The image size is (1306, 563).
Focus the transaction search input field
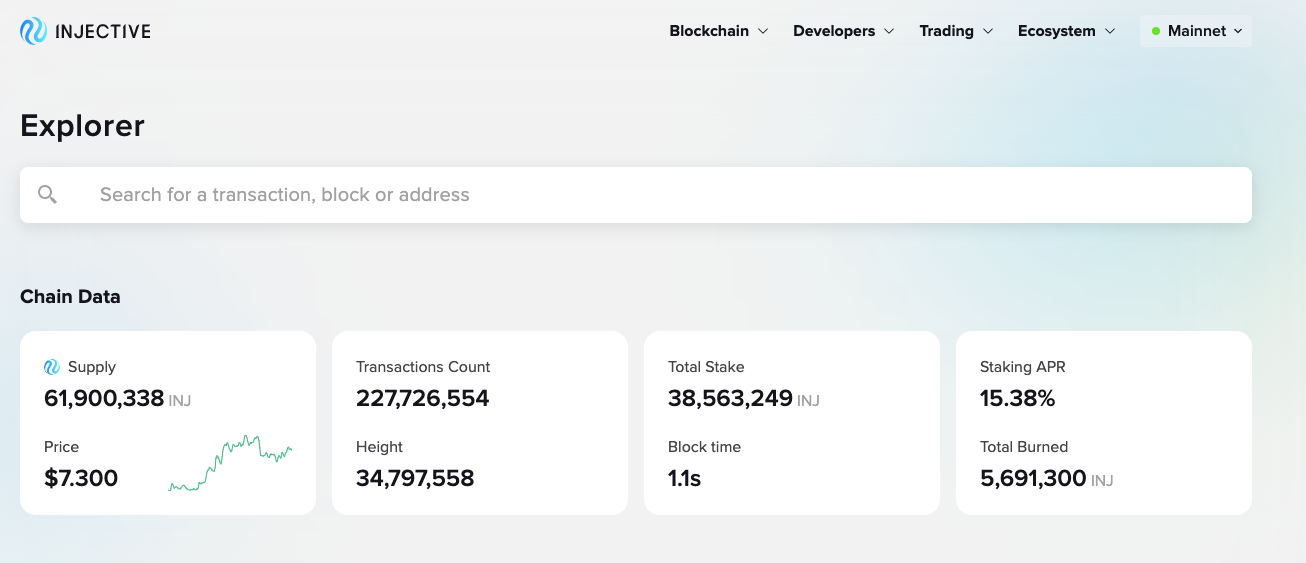(636, 195)
